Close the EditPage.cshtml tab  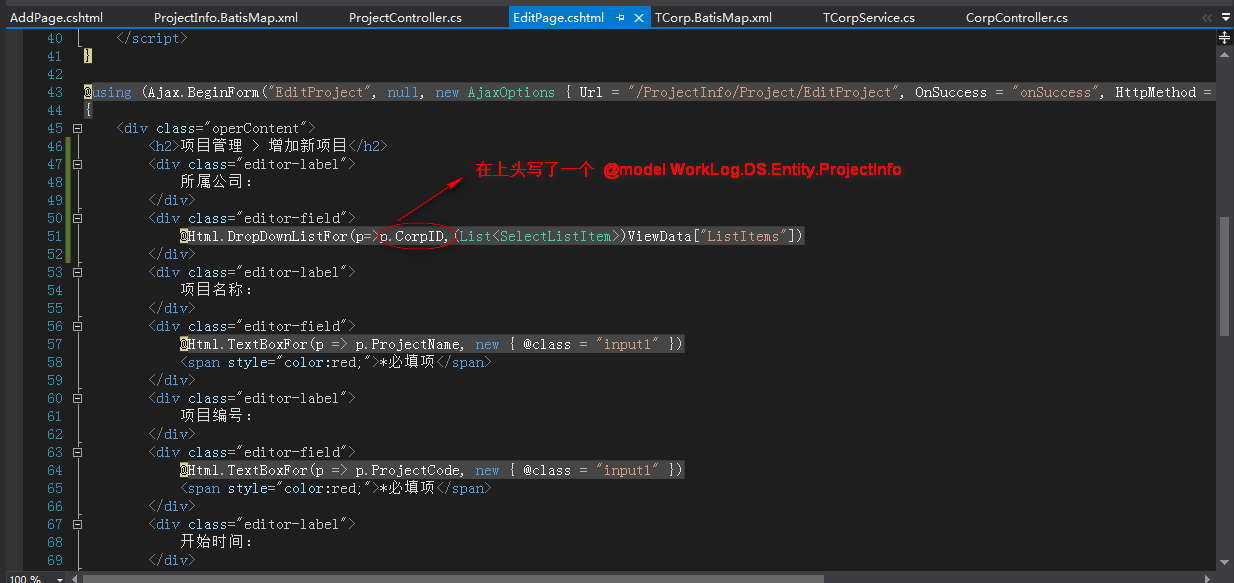(x=640, y=18)
